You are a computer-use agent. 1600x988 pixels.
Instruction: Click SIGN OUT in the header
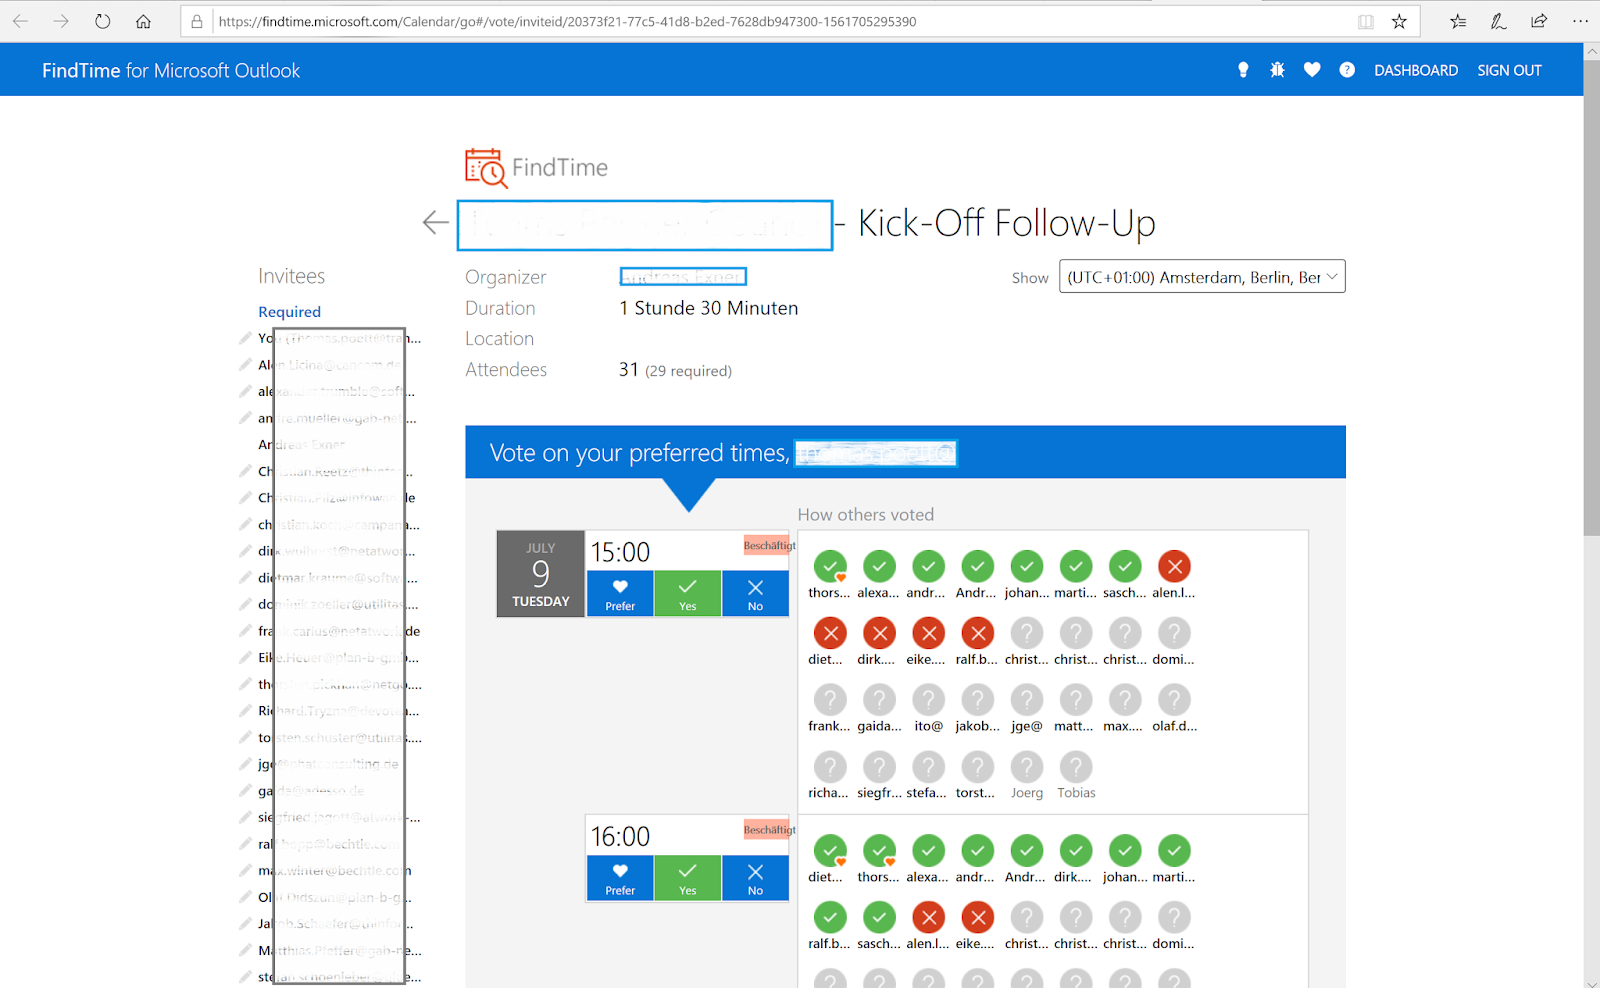(x=1510, y=69)
